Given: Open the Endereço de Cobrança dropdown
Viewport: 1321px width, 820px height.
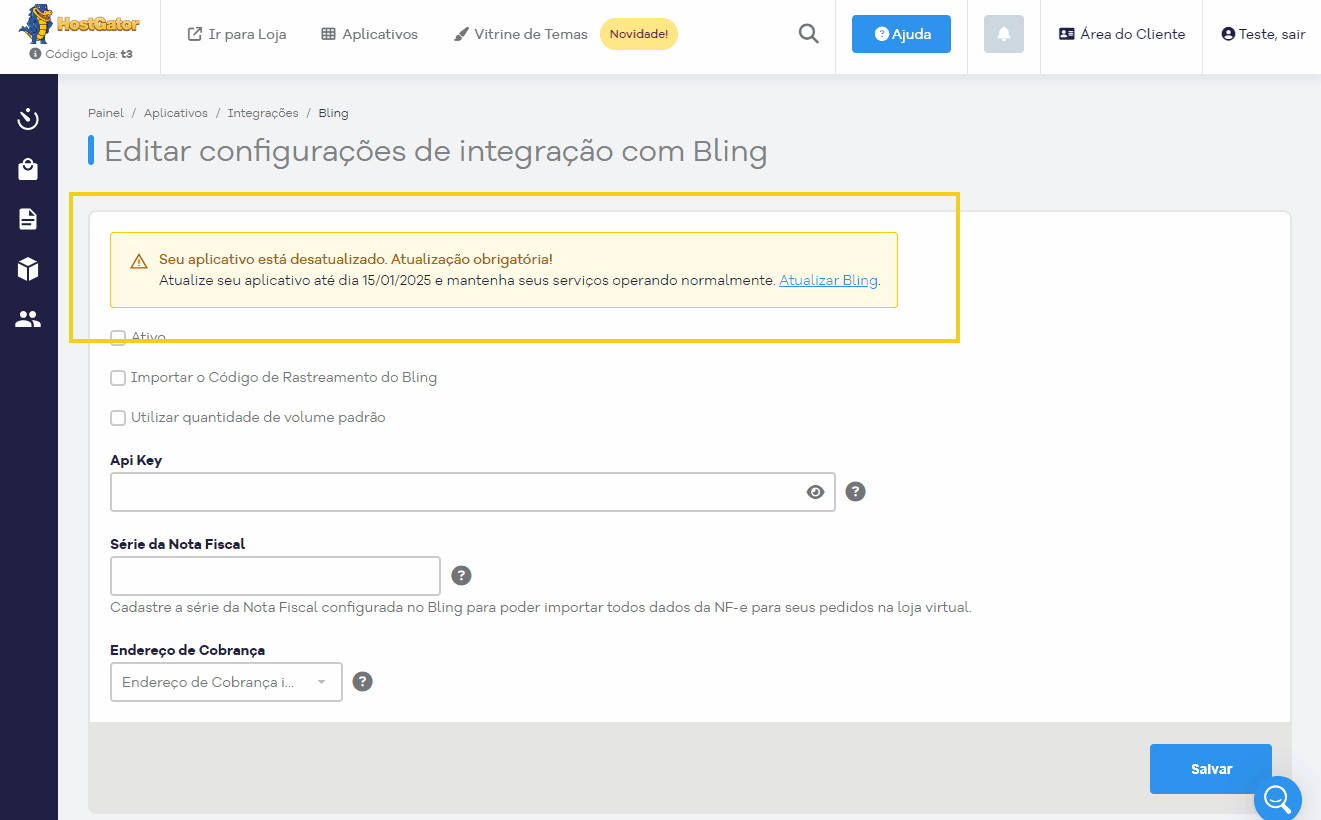Looking at the screenshot, I should [x=226, y=682].
